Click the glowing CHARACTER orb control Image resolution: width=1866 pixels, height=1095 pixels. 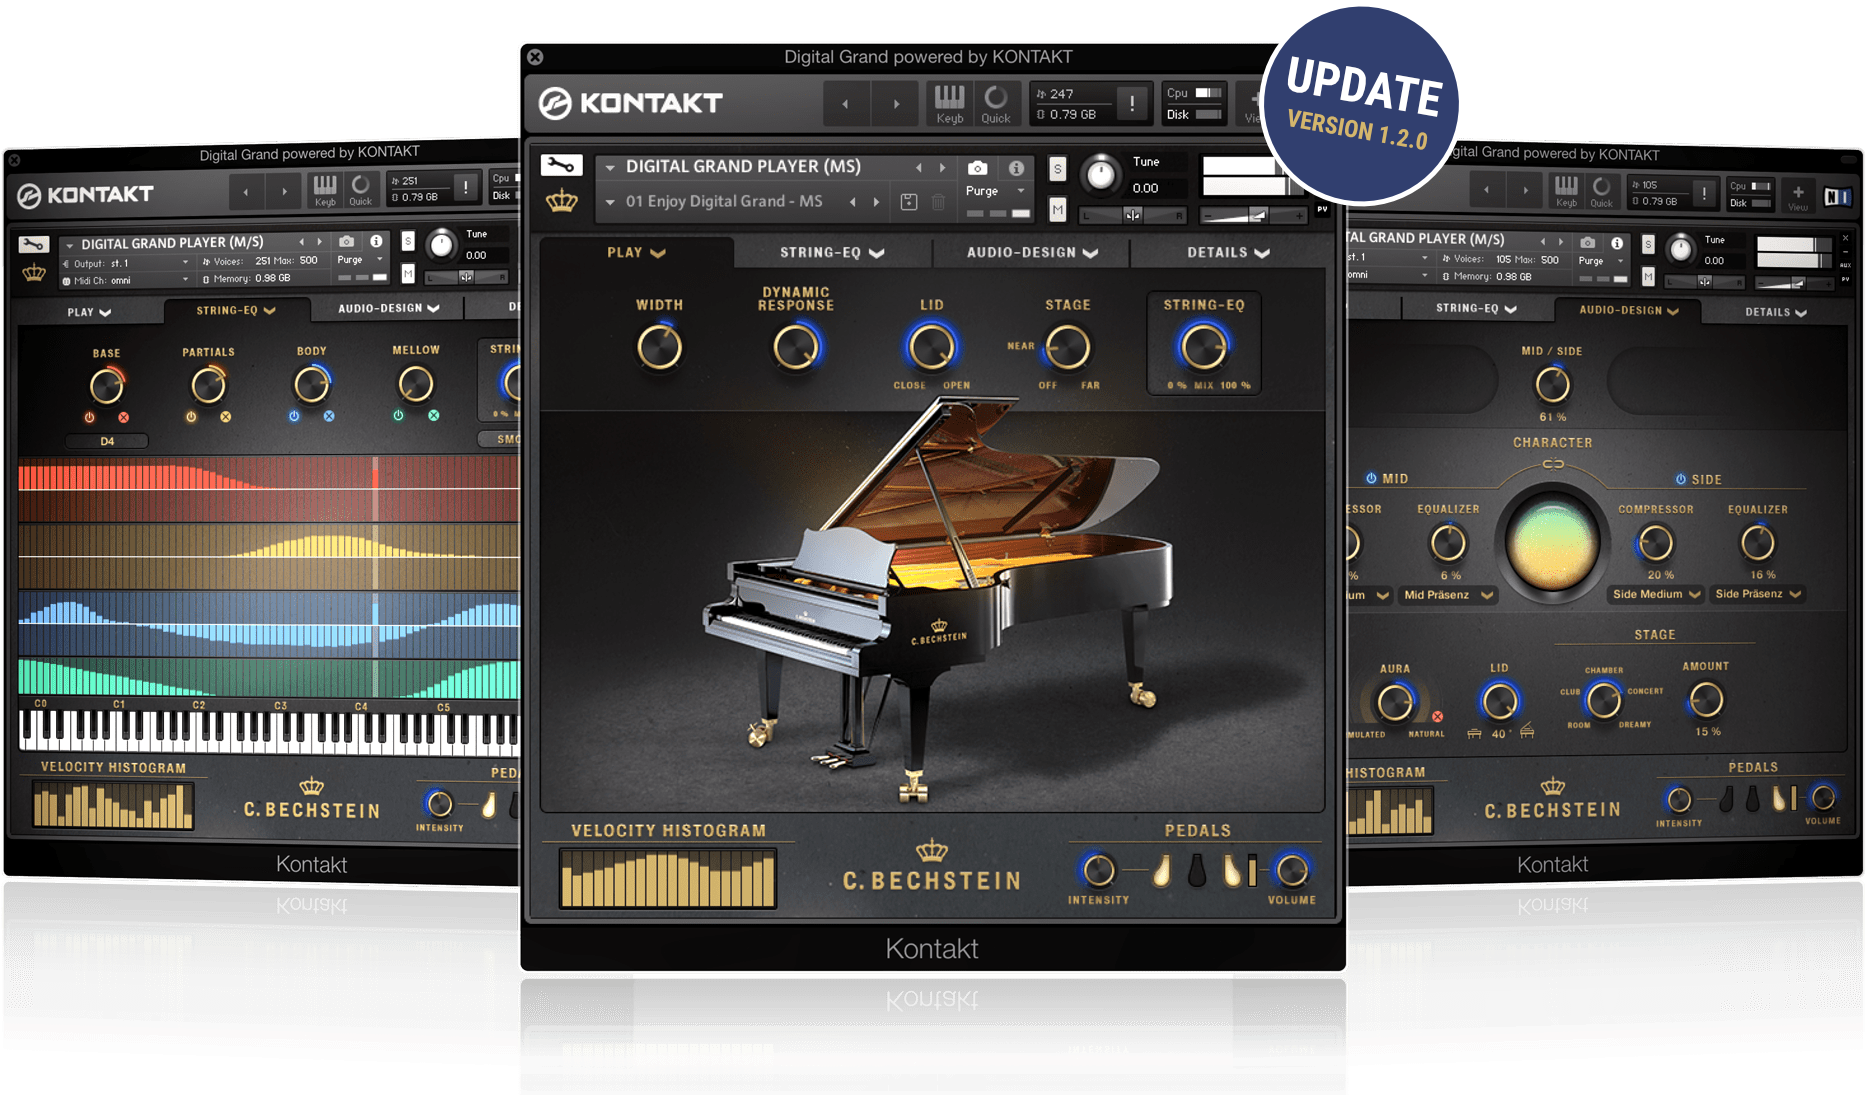1552,544
